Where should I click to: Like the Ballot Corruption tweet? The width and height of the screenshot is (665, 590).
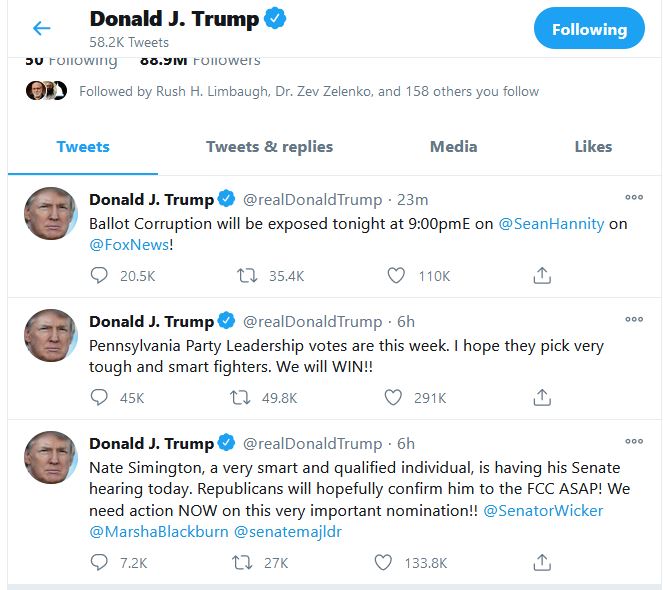(x=395, y=276)
